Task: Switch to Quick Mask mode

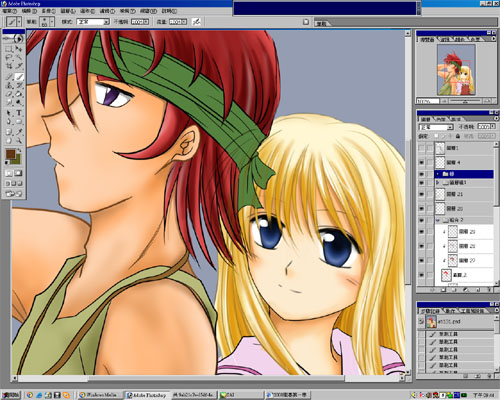Action: pos(18,173)
